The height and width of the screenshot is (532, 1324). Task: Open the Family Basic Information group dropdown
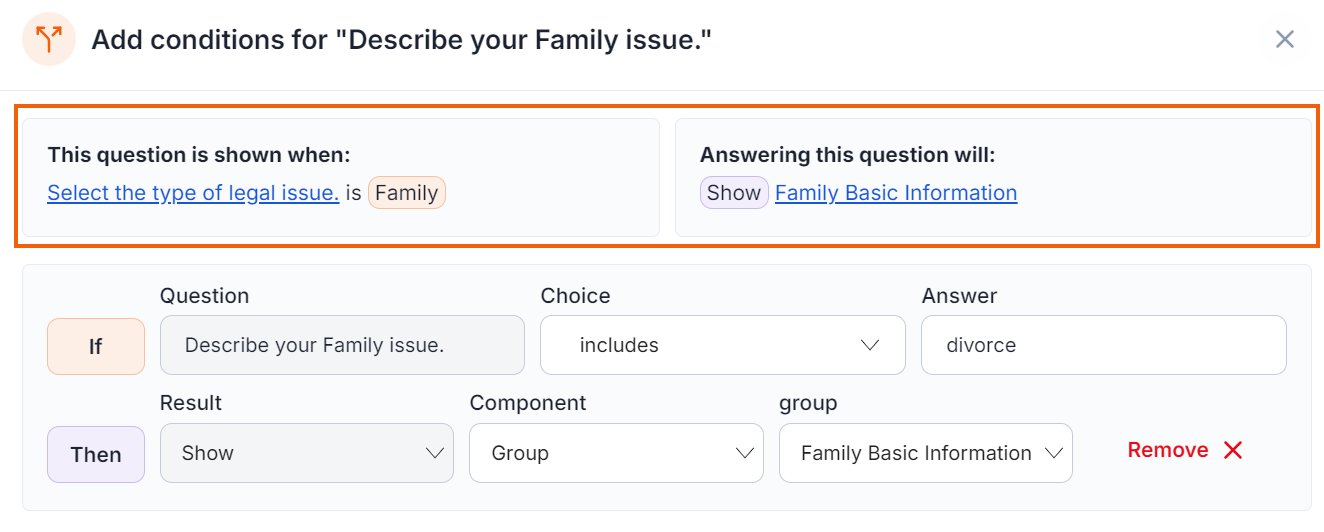click(926, 453)
